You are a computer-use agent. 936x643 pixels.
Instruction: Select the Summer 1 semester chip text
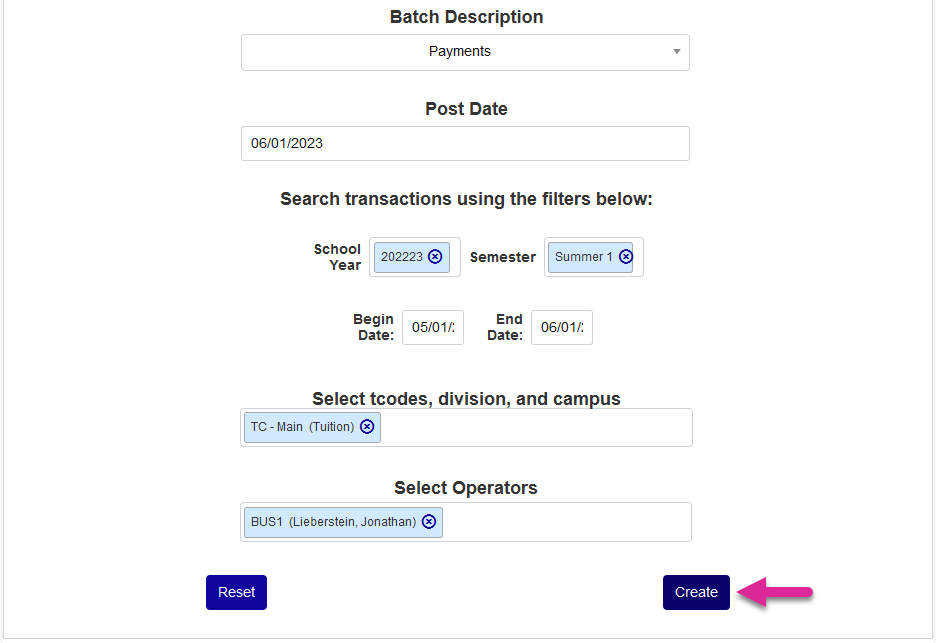(583, 257)
